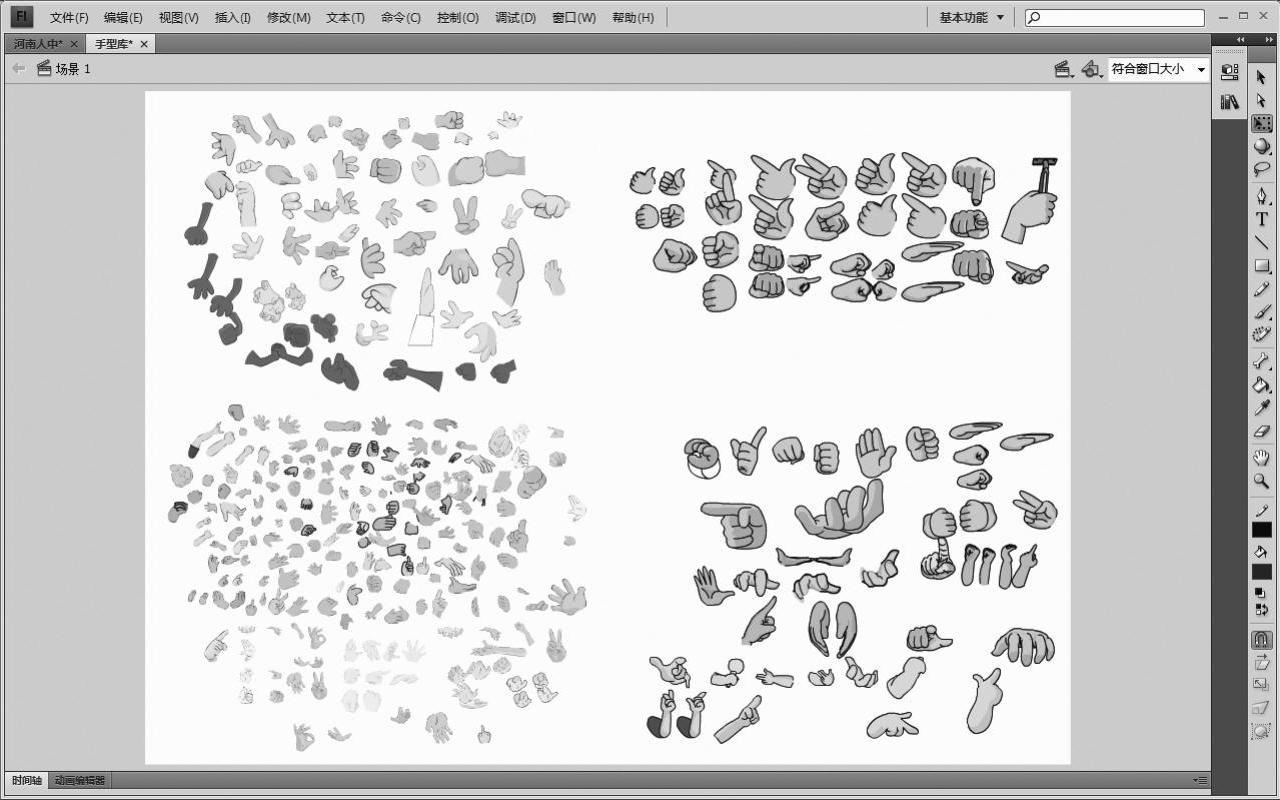Click the scene clapperboard icon
Screen dimensions: 1280x800
point(44,68)
